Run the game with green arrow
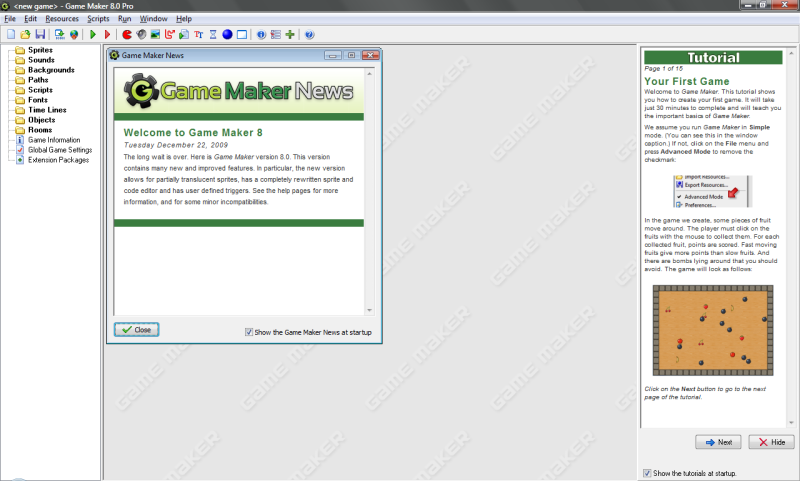This screenshot has width=800, height=481. (x=92, y=35)
